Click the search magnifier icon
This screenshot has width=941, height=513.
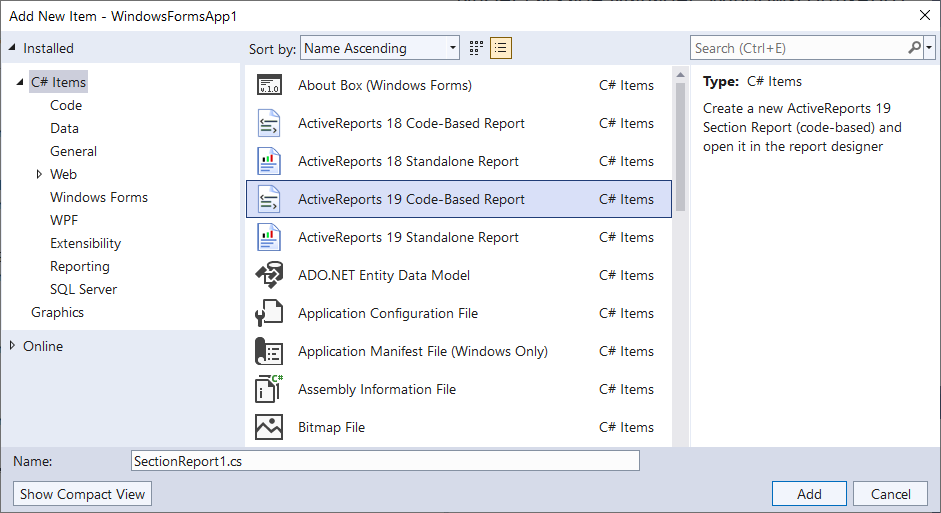(x=915, y=47)
